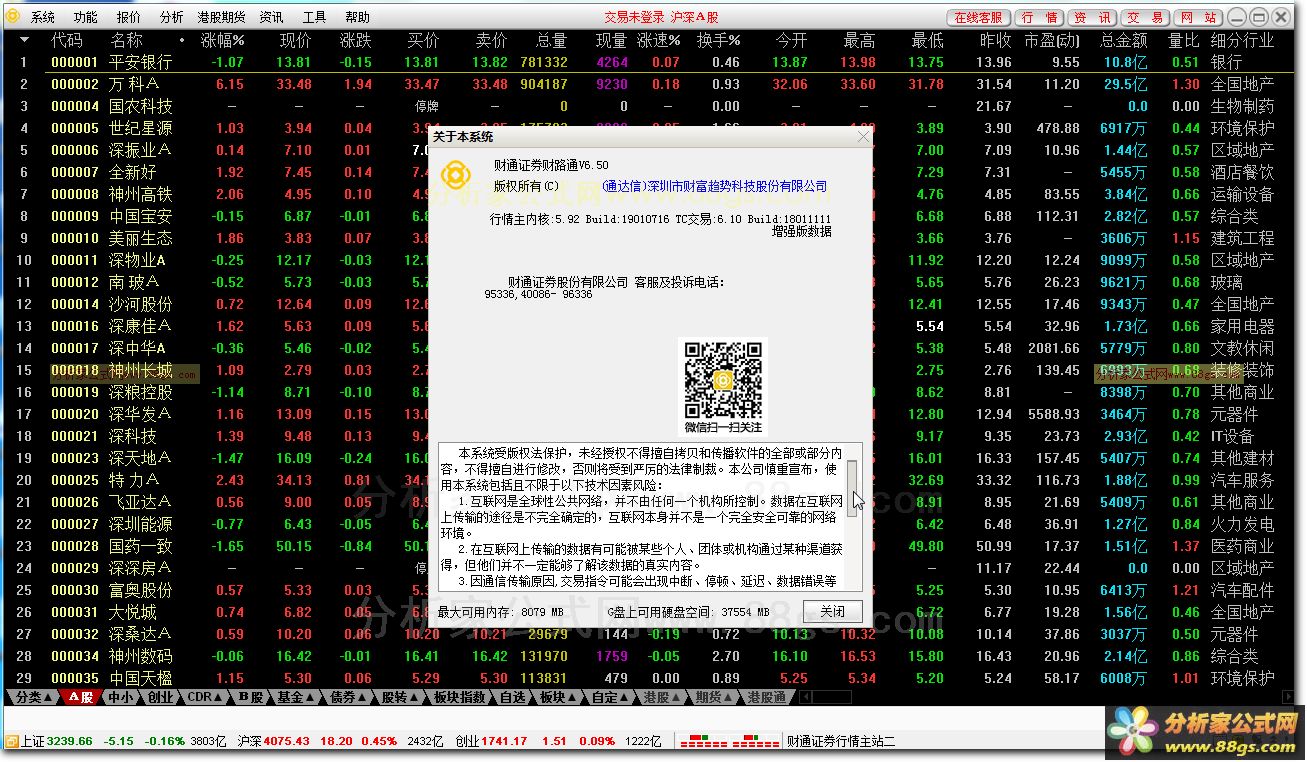The width and height of the screenshot is (1307, 762).
Task: Click the 关闭 button in the dialog
Action: click(x=832, y=611)
